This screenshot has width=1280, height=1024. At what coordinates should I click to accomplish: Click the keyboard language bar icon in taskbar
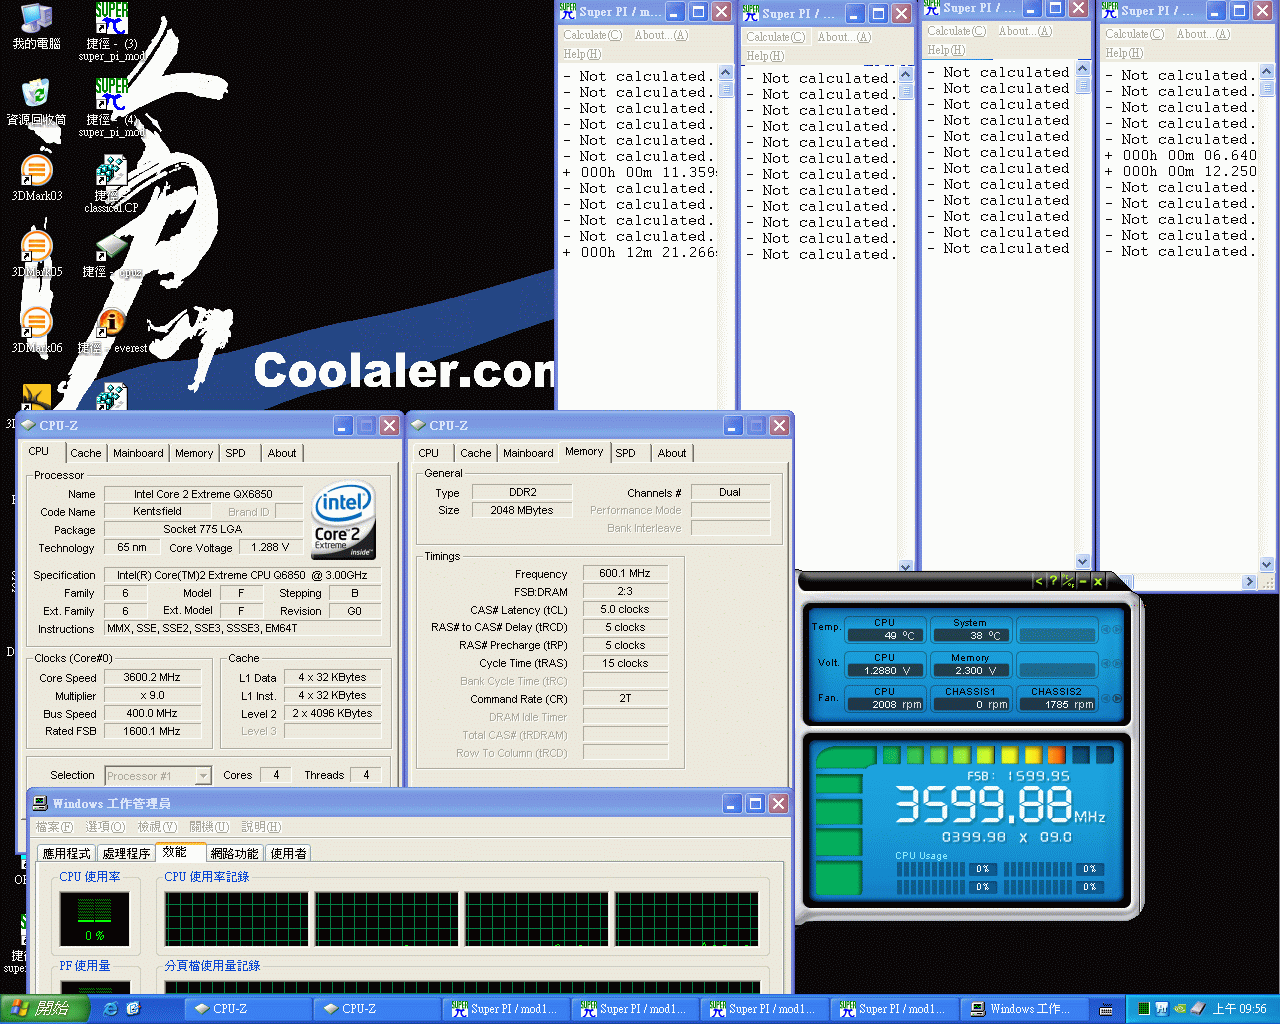pos(1106,1009)
